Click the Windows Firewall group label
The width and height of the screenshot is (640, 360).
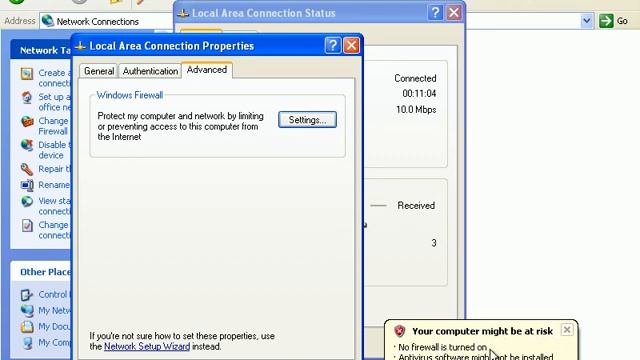[130, 95]
